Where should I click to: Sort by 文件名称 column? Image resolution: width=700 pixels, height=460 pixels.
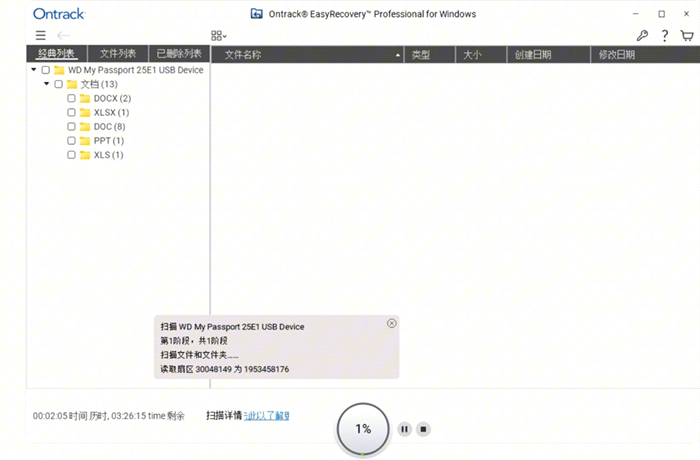(x=307, y=54)
